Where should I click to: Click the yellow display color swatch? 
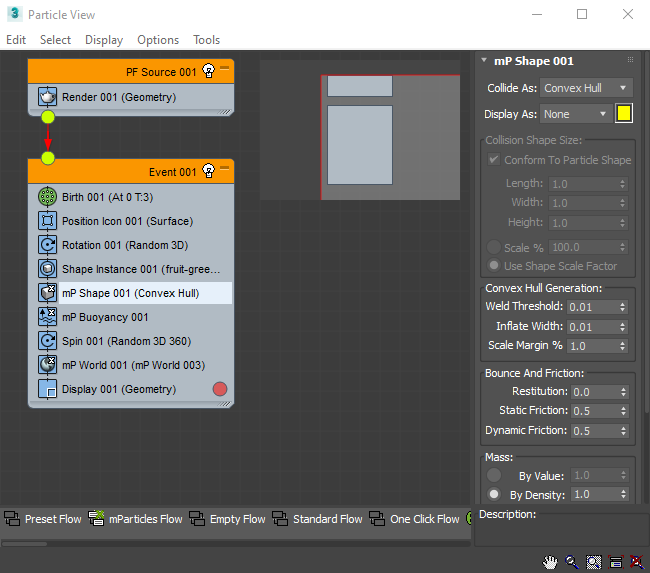tap(624, 114)
